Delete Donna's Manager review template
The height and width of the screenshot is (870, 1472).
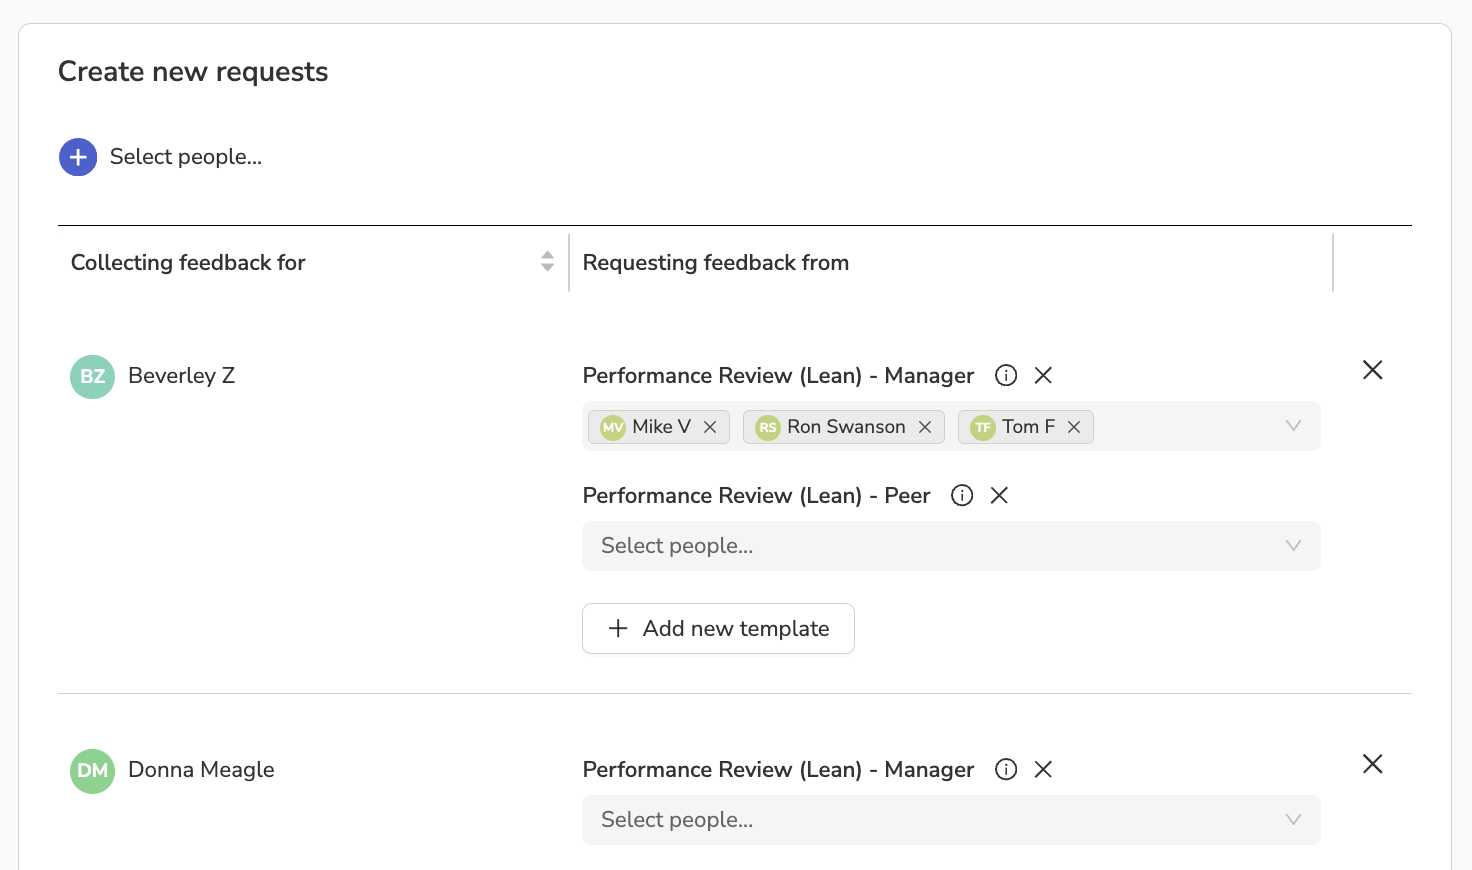coord(1043,769)
